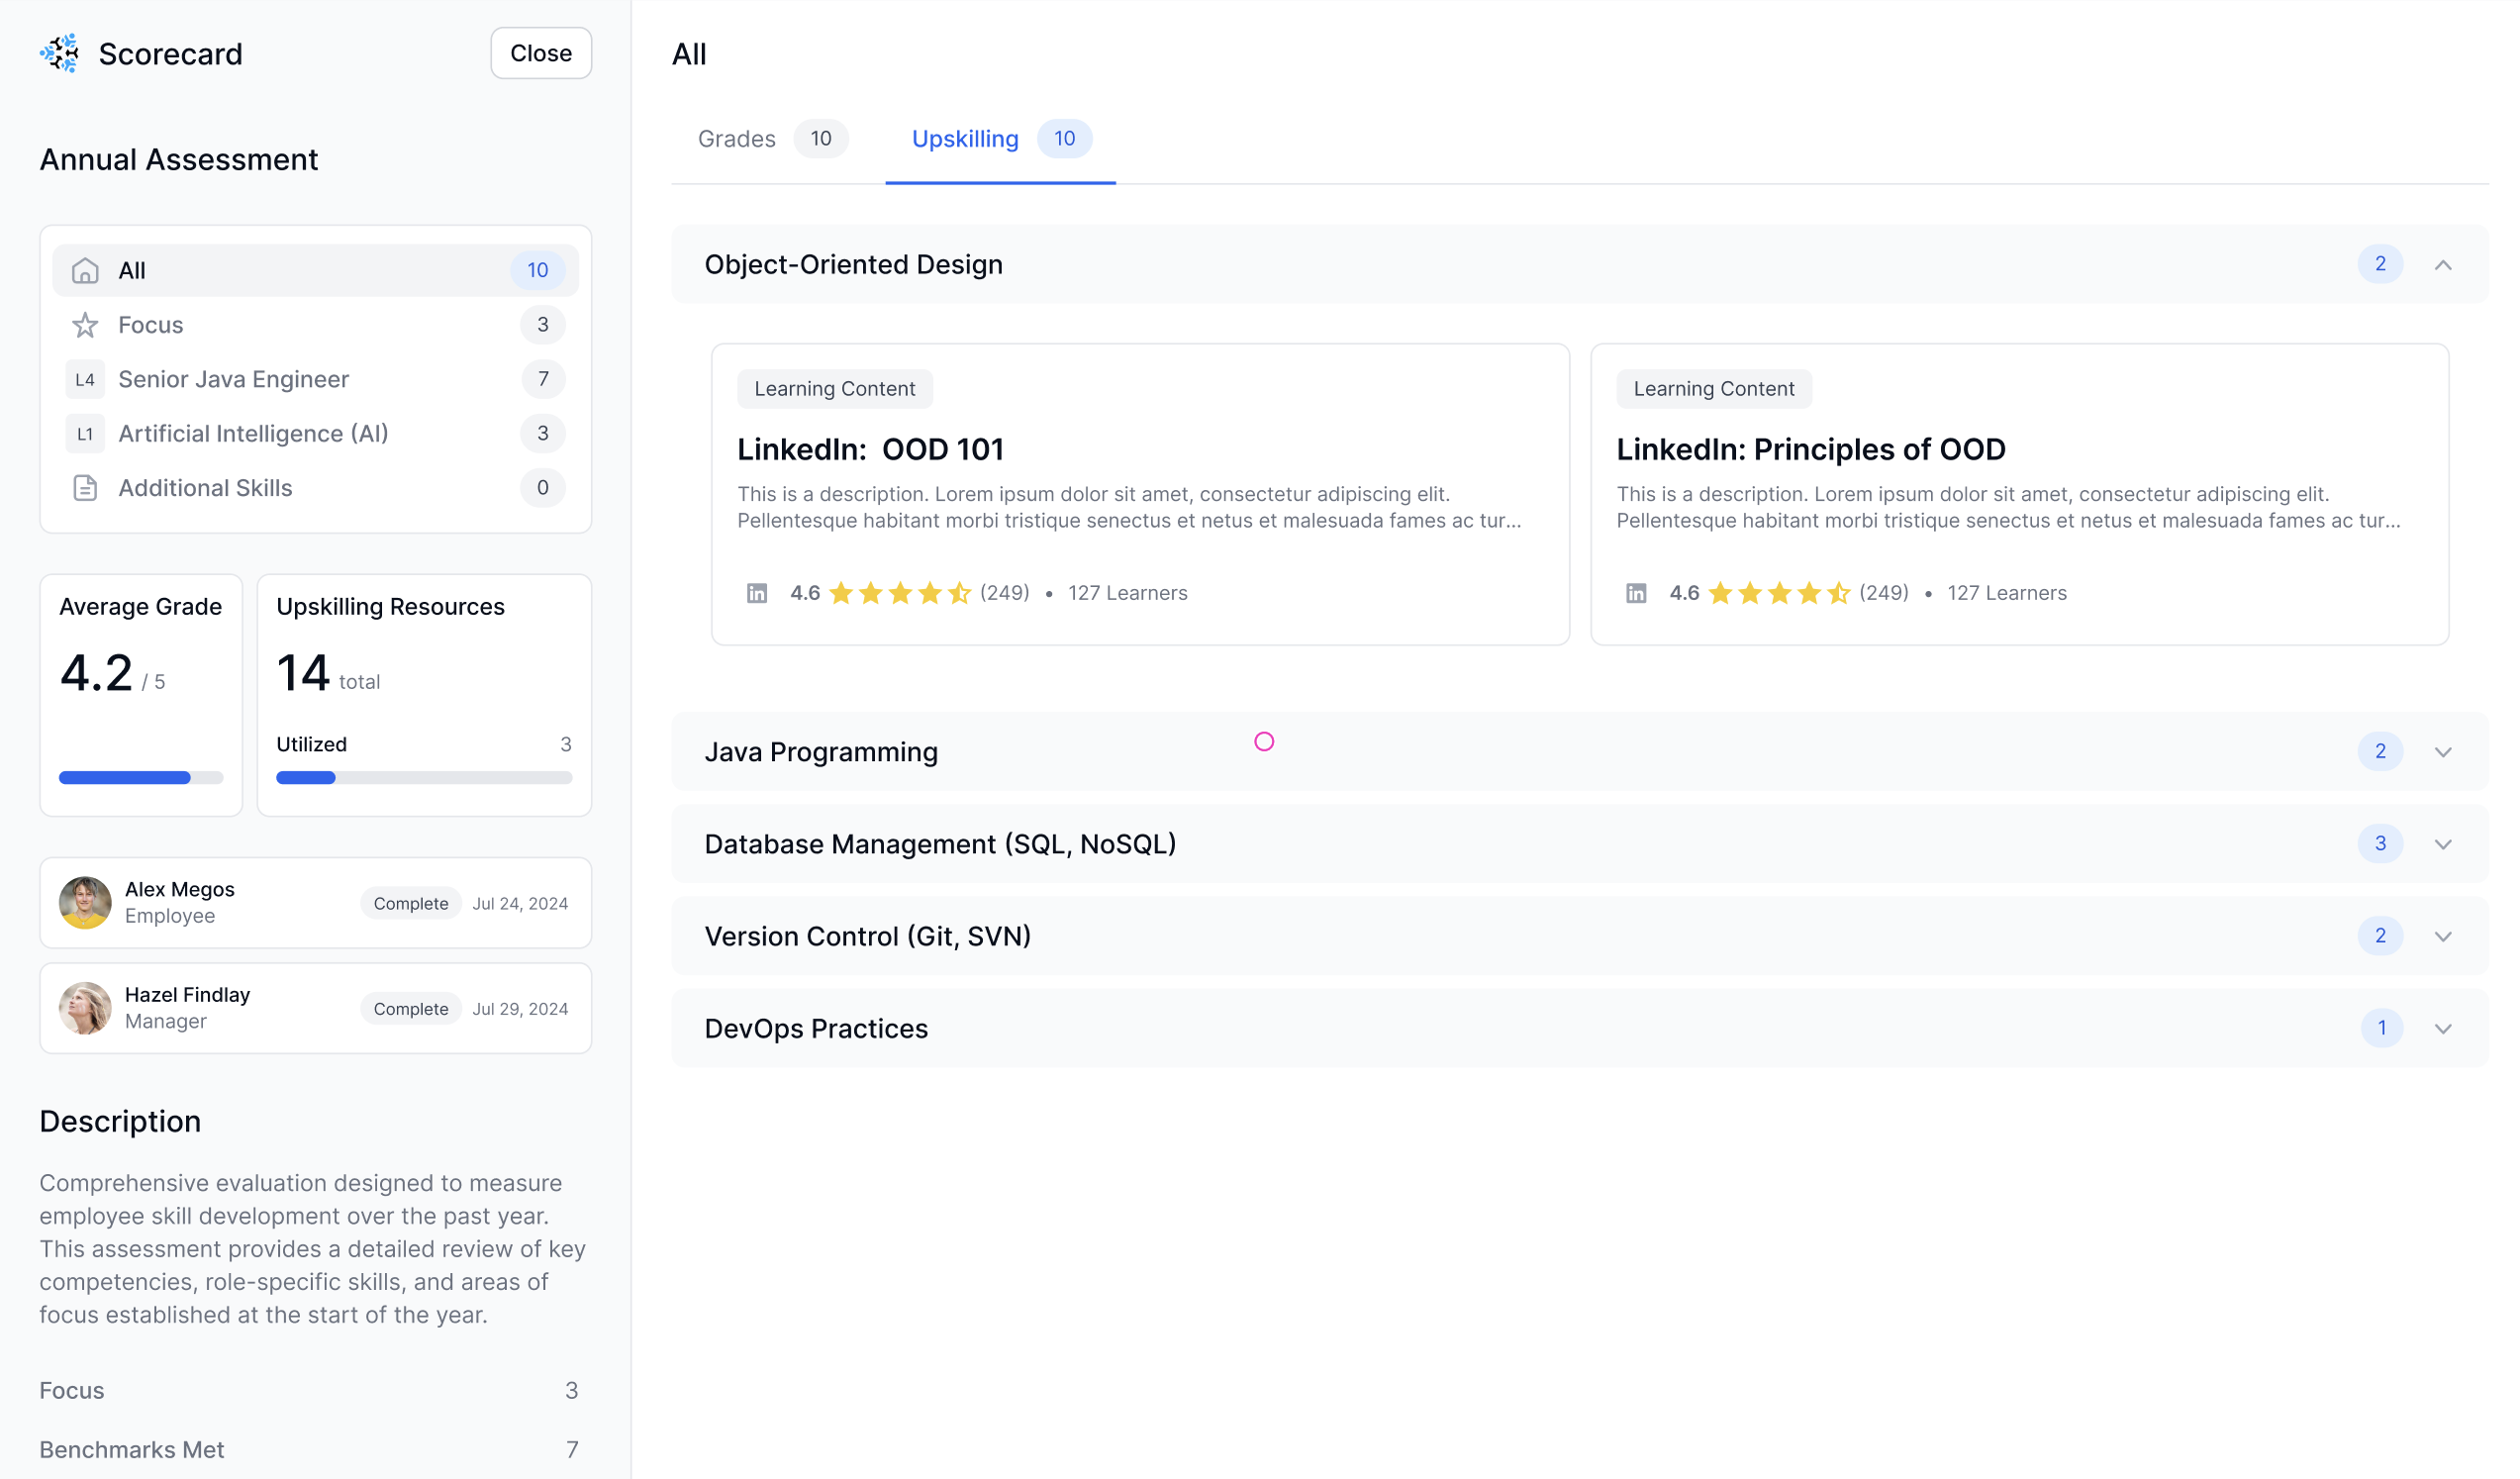
Task: Open the LinkedIn: OOD 101 course title
Action: tap(870, 449)
